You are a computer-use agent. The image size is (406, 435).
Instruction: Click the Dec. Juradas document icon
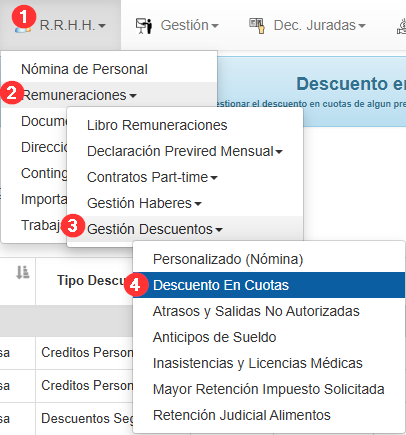coord(257,26)
